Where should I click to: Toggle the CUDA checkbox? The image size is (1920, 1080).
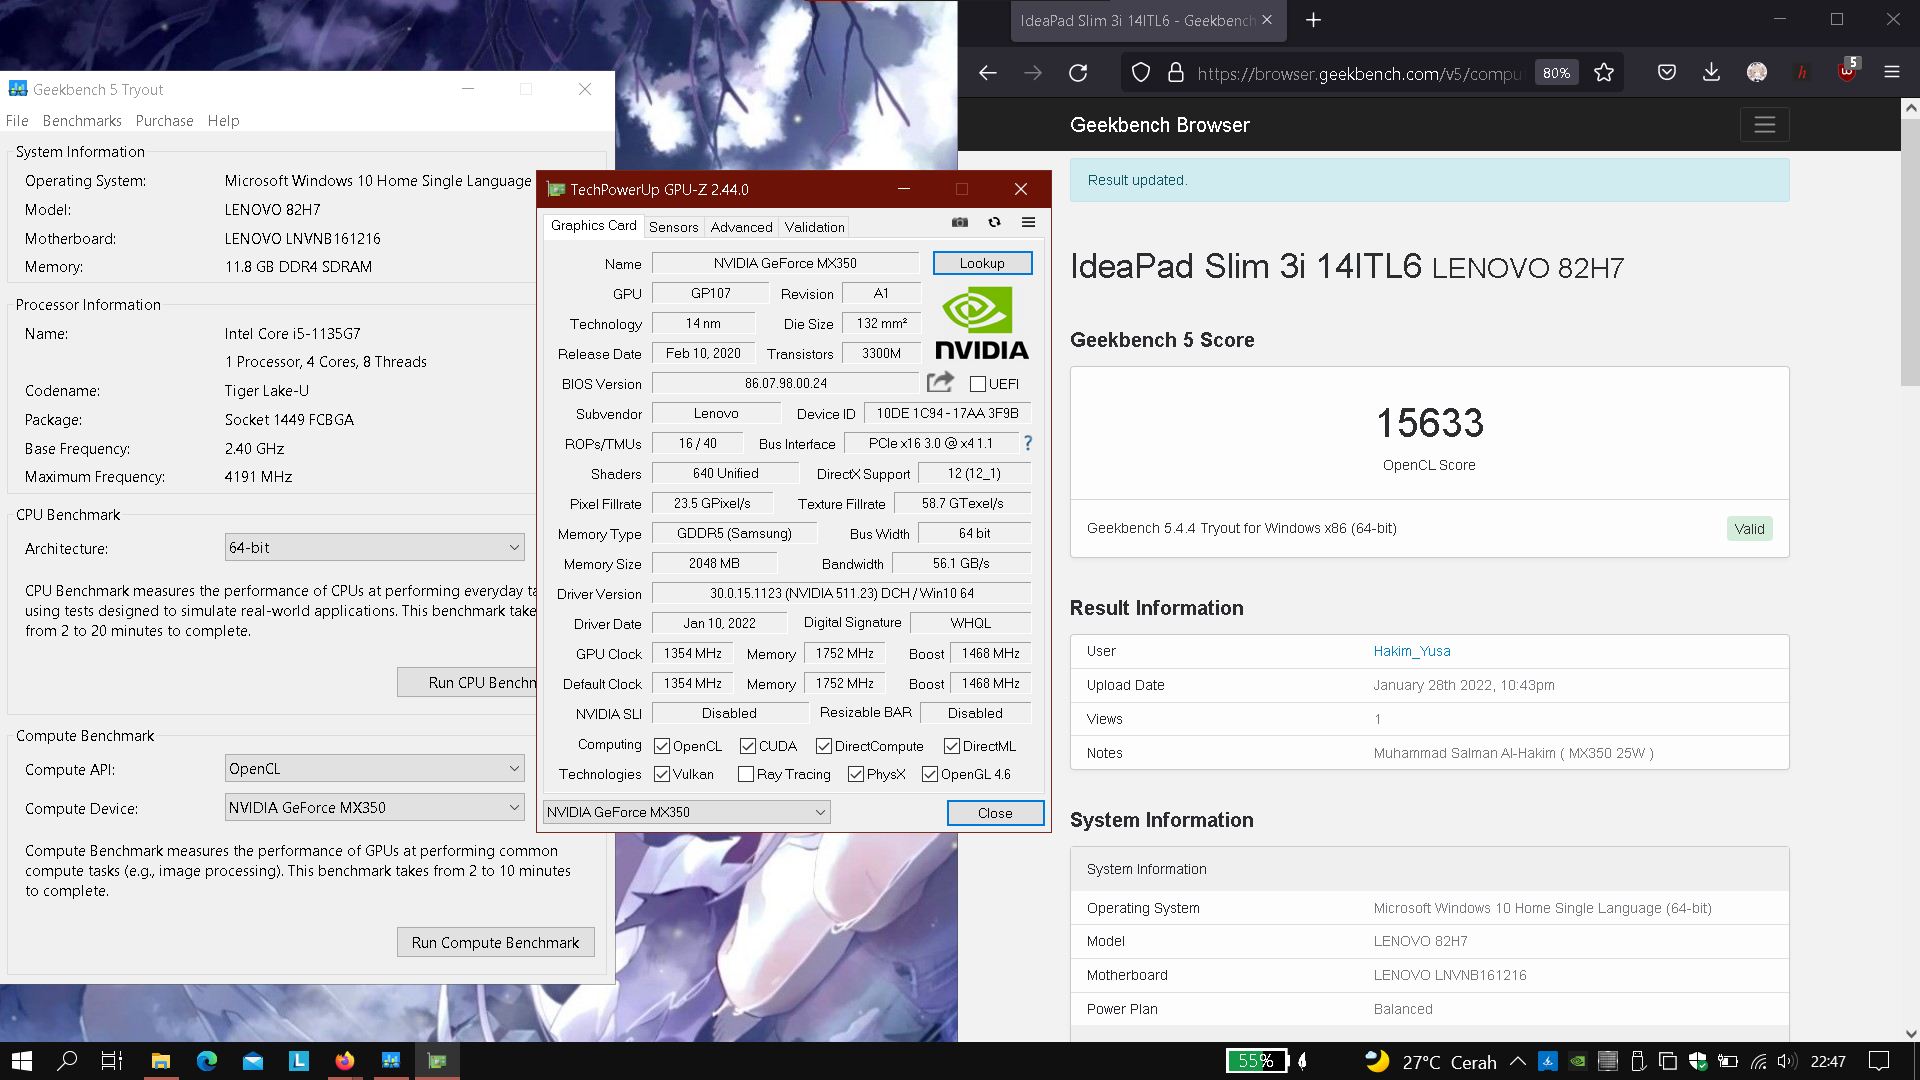click(x=747, y=746)
